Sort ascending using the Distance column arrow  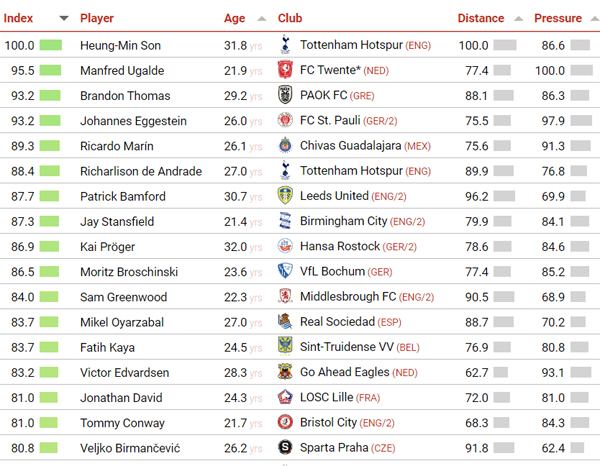[518, 18]
